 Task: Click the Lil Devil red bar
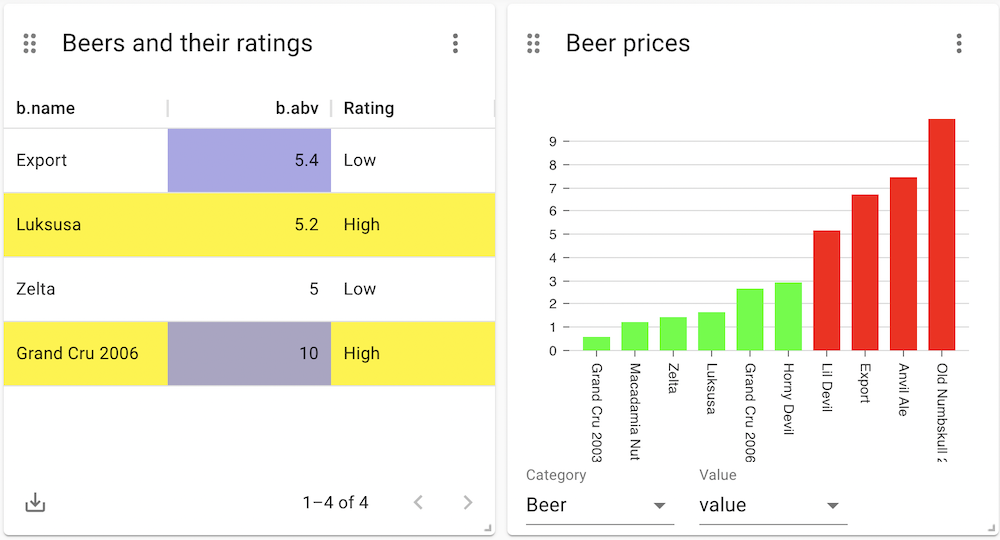pos(827,291)
